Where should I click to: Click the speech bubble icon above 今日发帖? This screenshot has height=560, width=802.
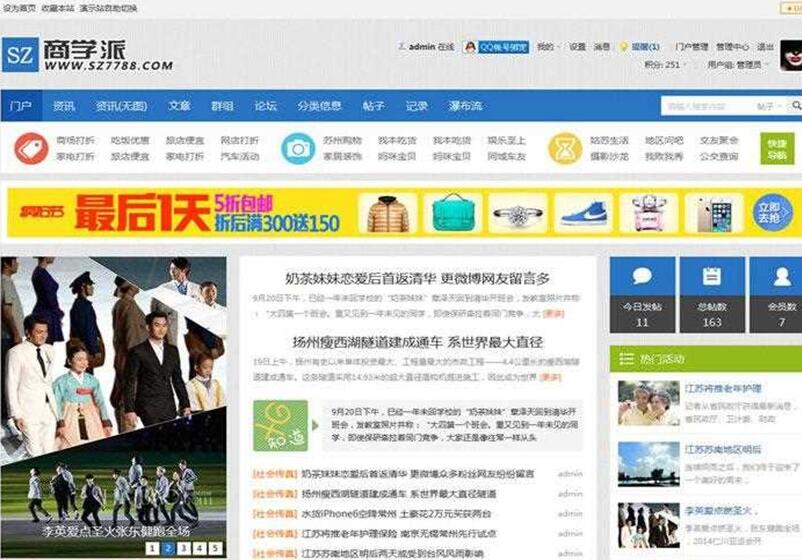[642, 277]
